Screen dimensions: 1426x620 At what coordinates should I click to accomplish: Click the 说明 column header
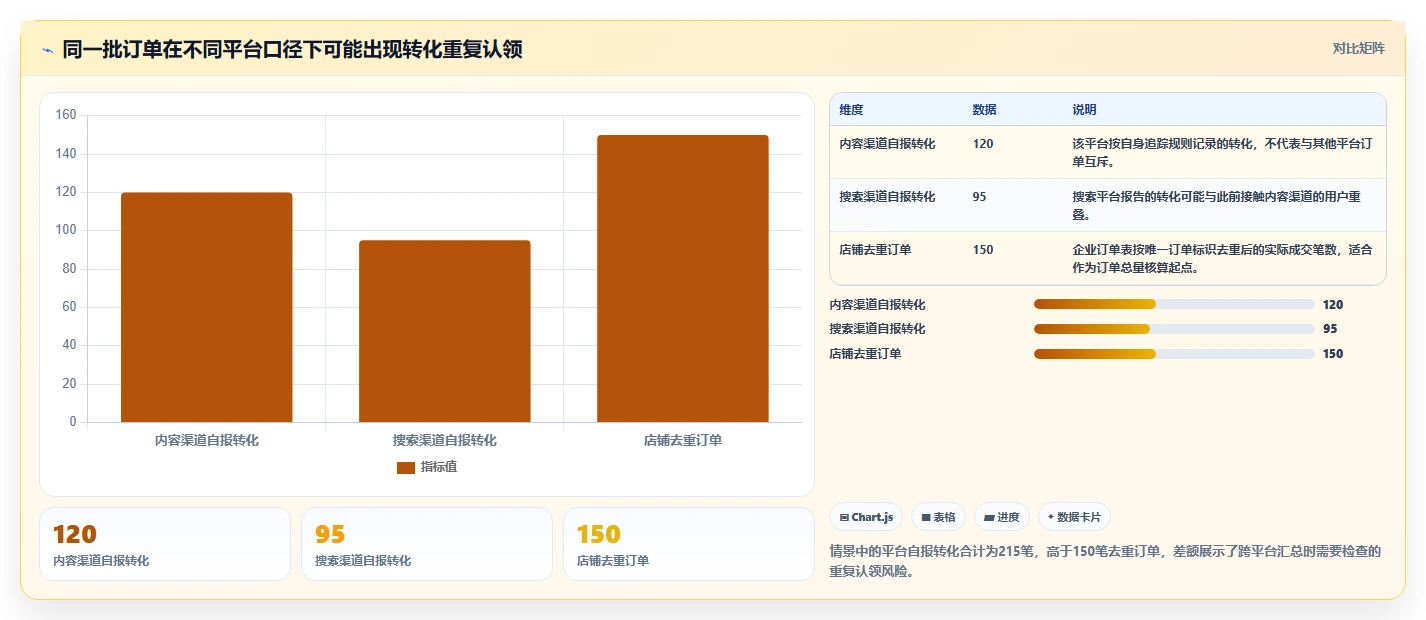1084,110
